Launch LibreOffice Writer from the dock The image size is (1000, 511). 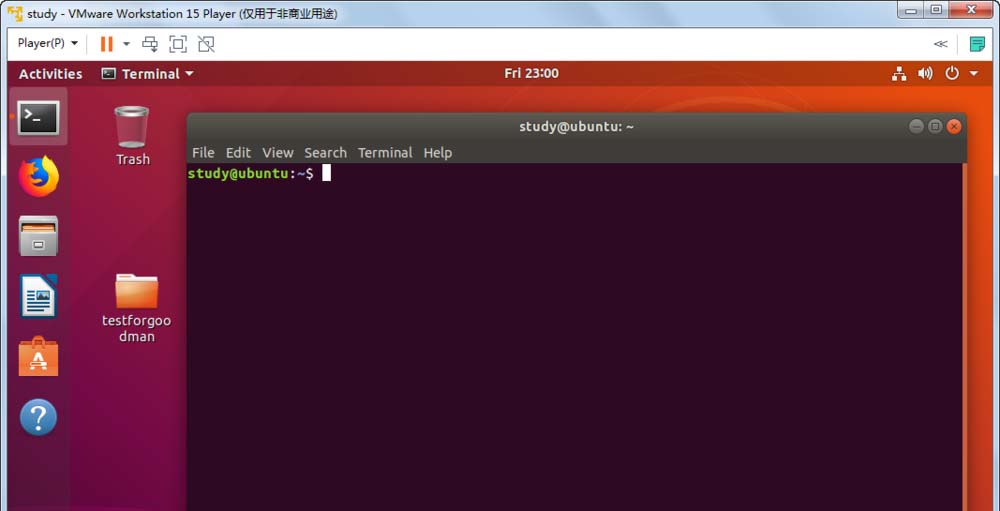tap(38, 295)
